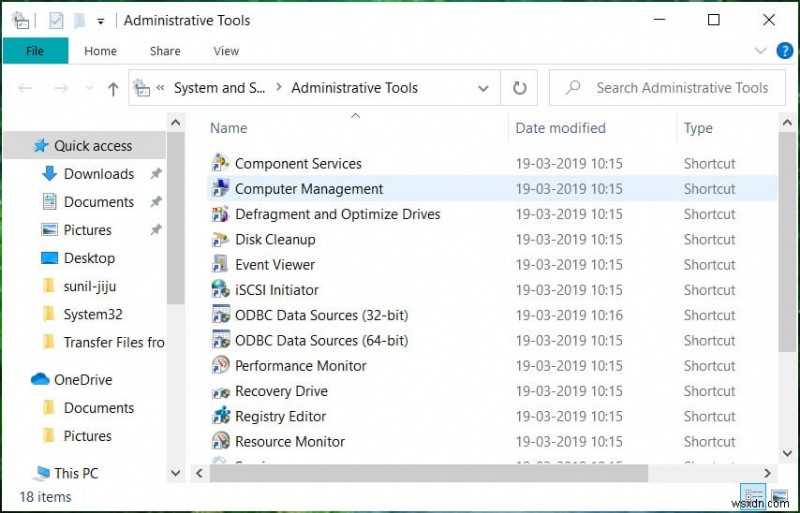Refresh the Administrative Tools folder
The height and width of the screenshot is (513, 800).
pyautogui.click(x=520, y=88)
